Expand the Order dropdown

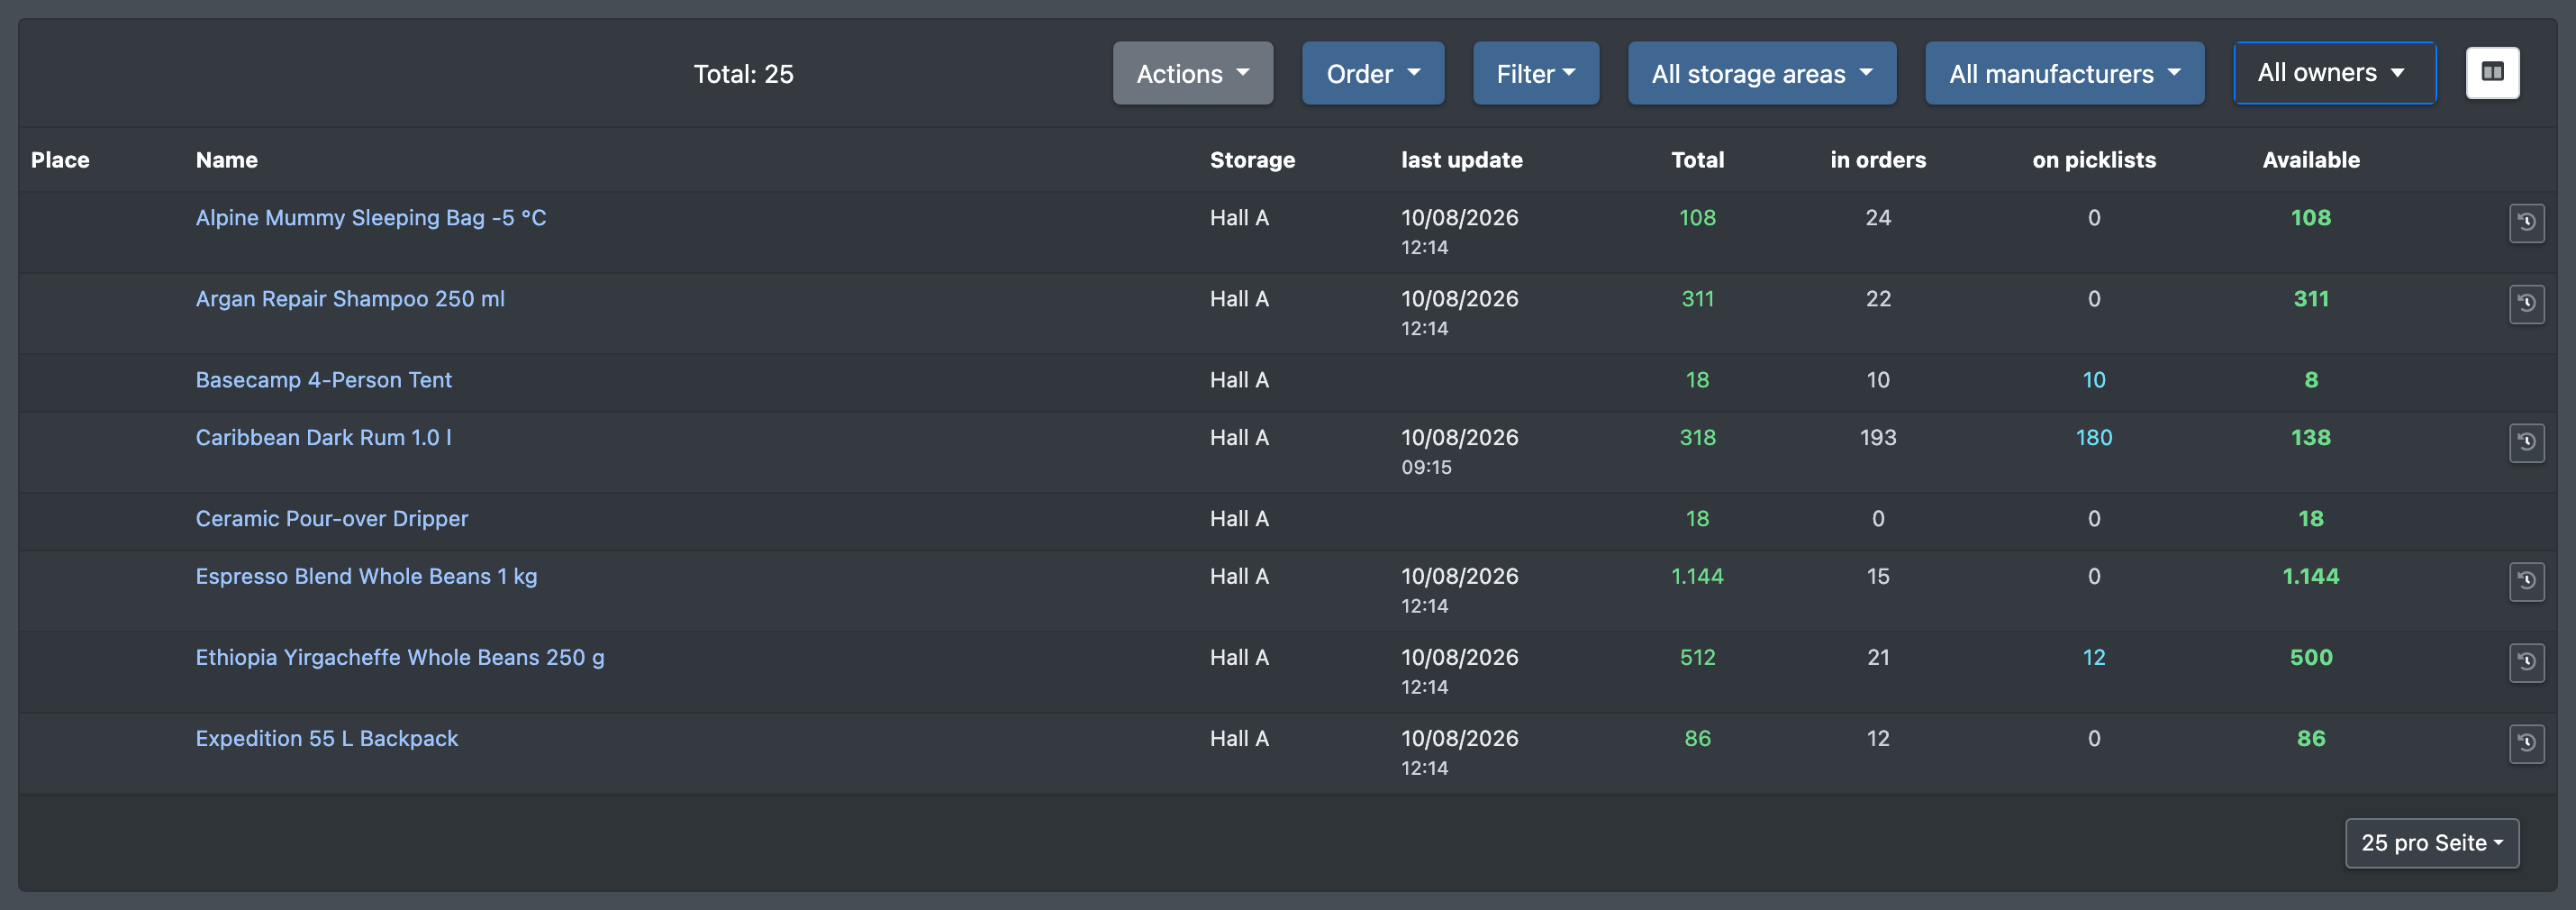pyautogui.click(x=1373, y=73)
